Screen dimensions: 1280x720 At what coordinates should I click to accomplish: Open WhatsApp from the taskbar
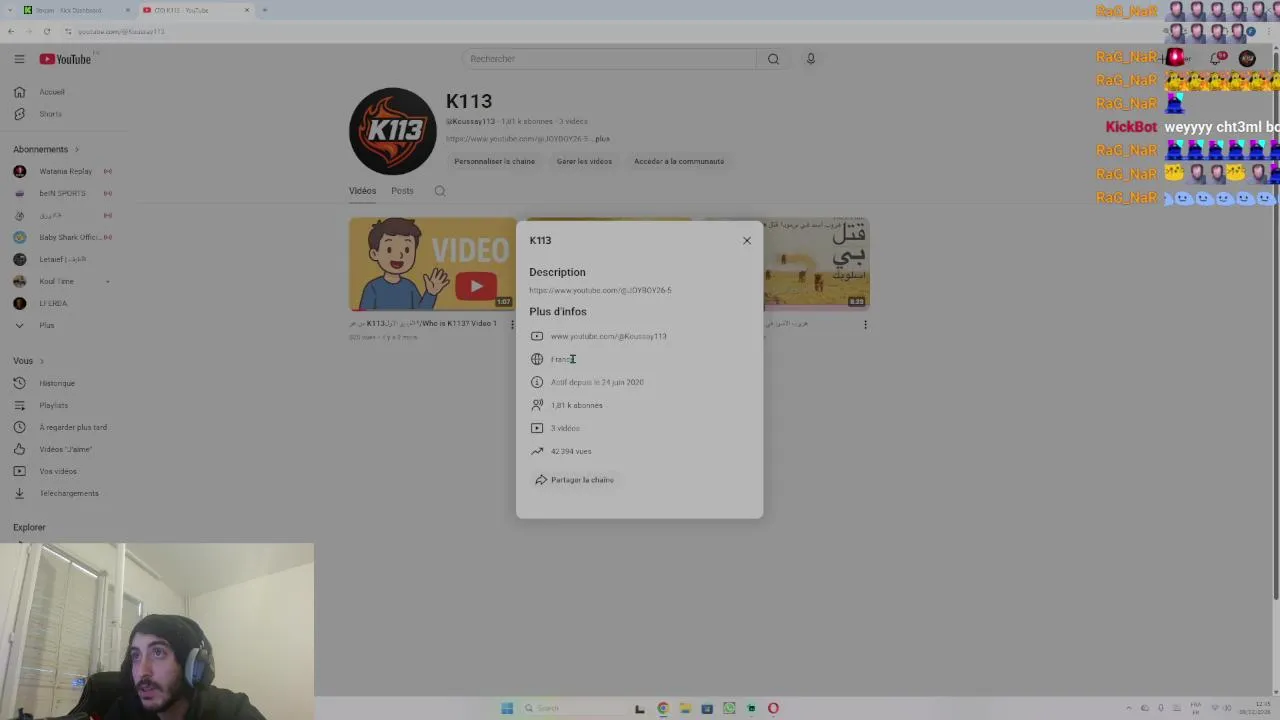729,708
